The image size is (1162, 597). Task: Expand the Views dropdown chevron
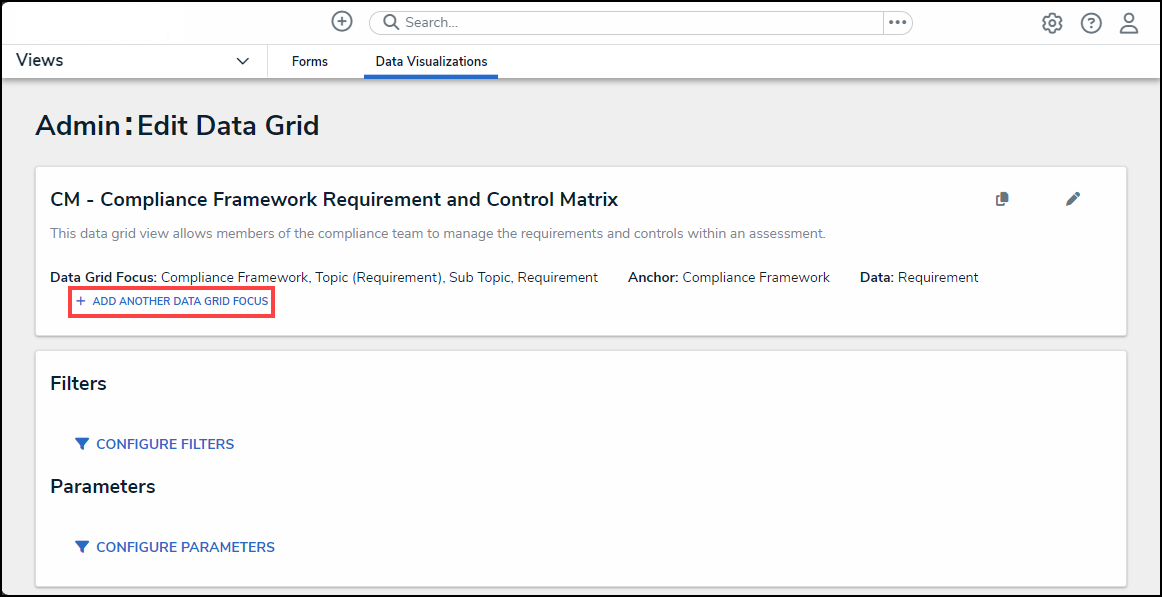242,61
